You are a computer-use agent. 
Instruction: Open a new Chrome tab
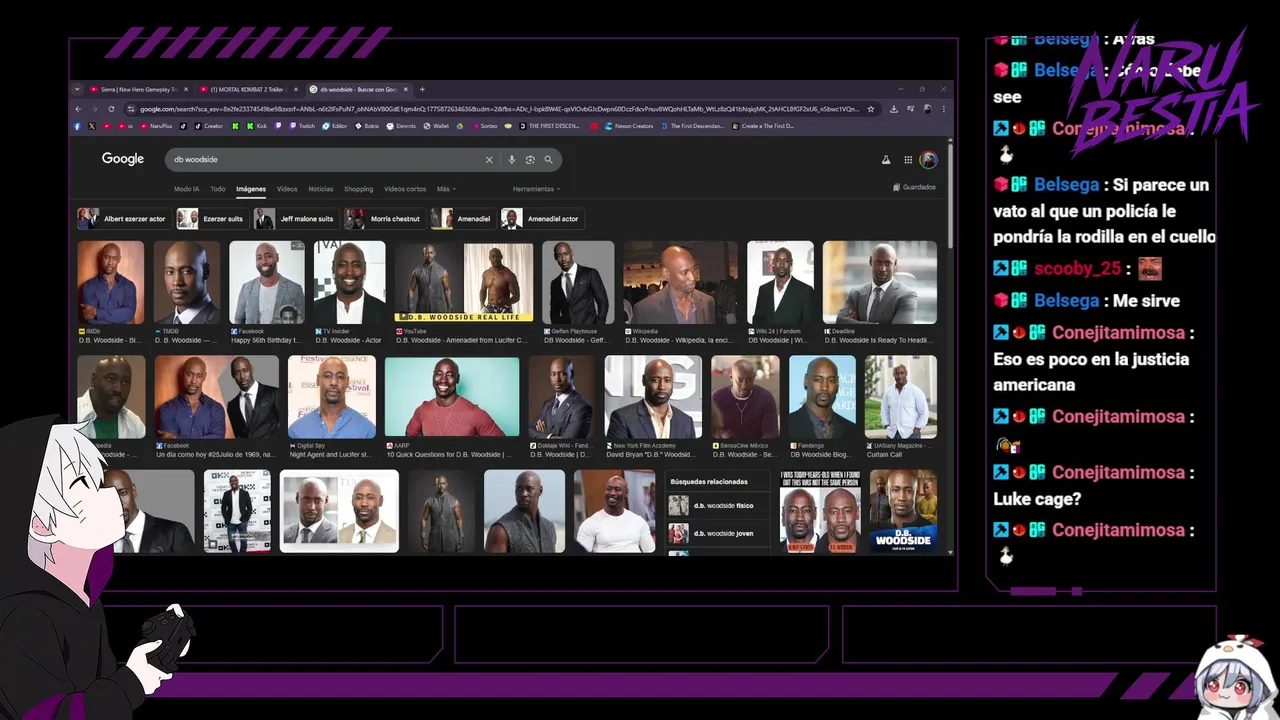coord(422,89)
